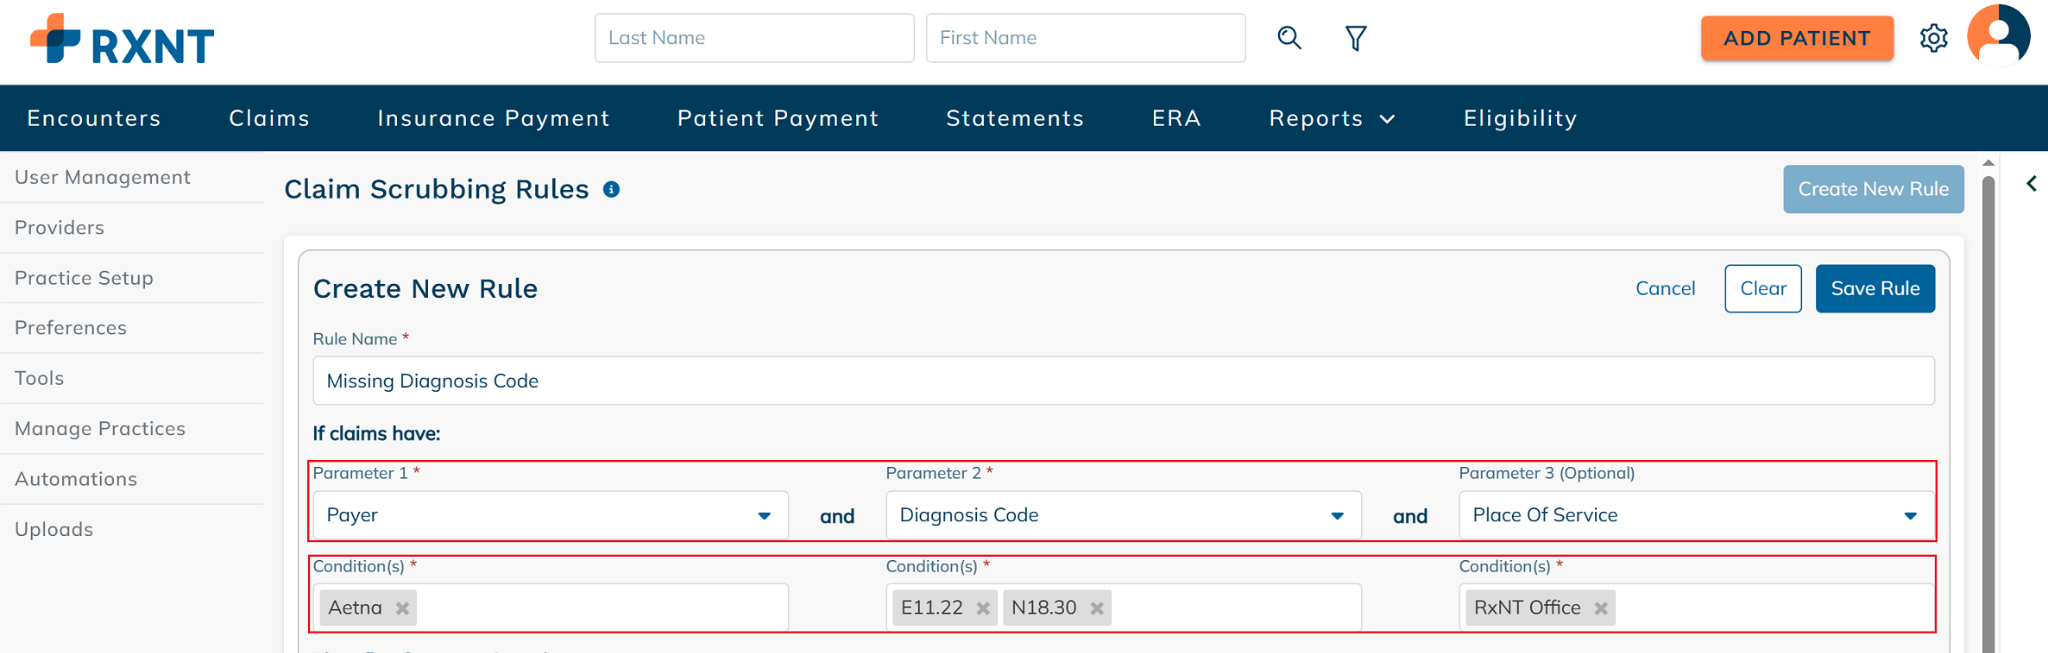Remove the Aetna payer condition tag
This screenshot has height=653, width=2048.
(402, 608)
